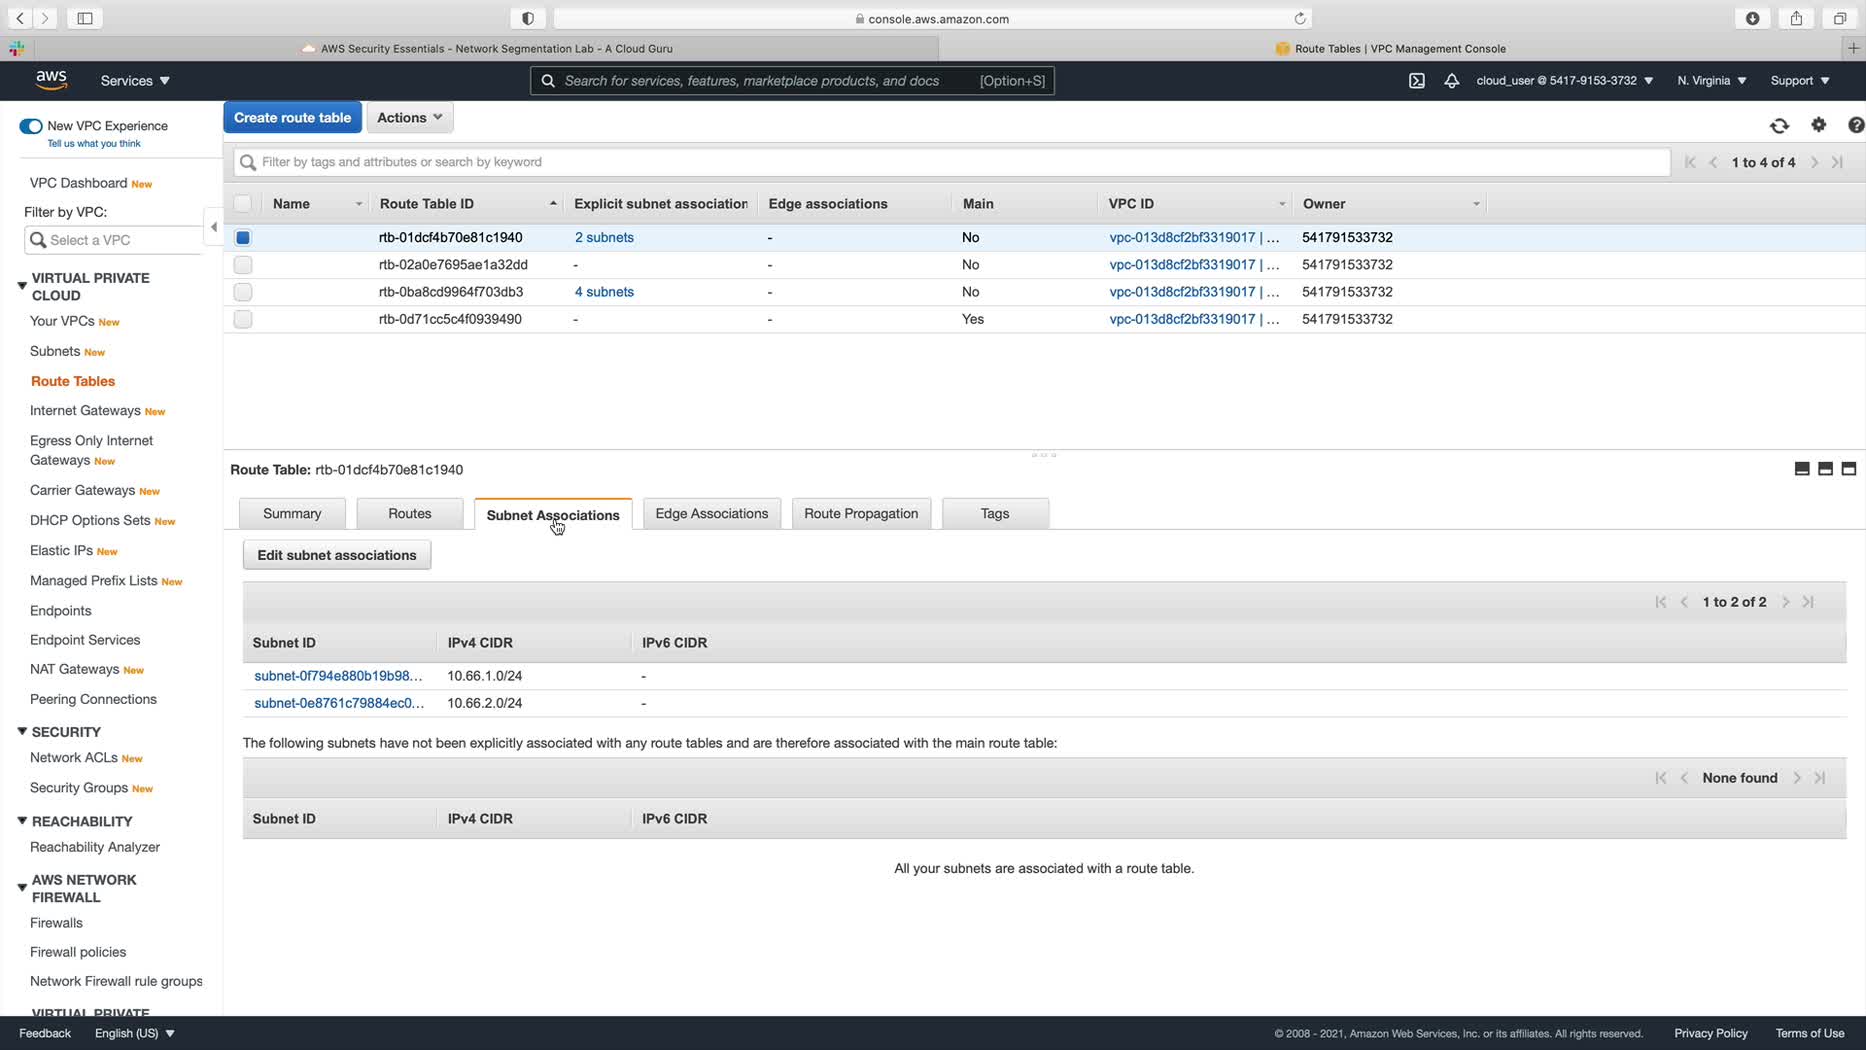Screen dimensions: 1866x1050
Task: Click browser back arrow
Action: (20, 18)
